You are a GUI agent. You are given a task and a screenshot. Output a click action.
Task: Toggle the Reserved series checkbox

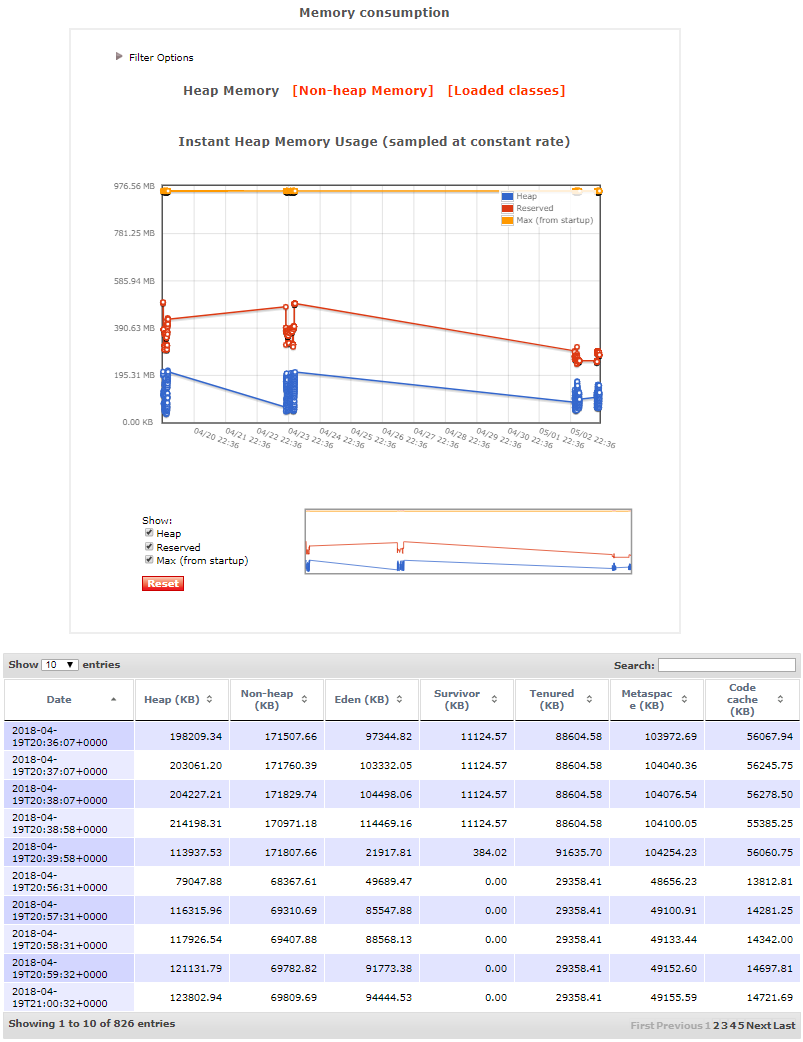(x=149, y=547)
